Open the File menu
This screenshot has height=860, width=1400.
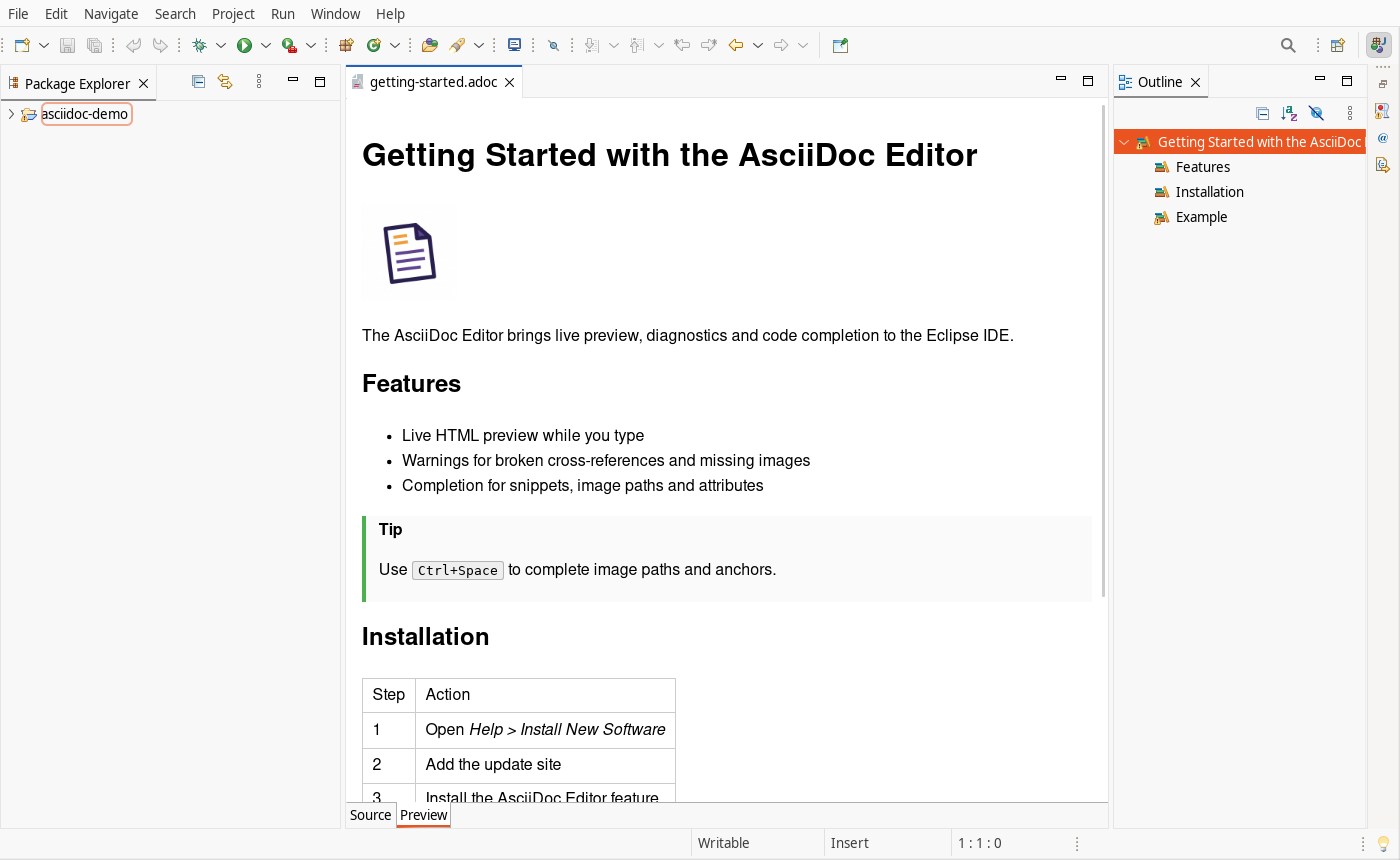tap(18, 14)
